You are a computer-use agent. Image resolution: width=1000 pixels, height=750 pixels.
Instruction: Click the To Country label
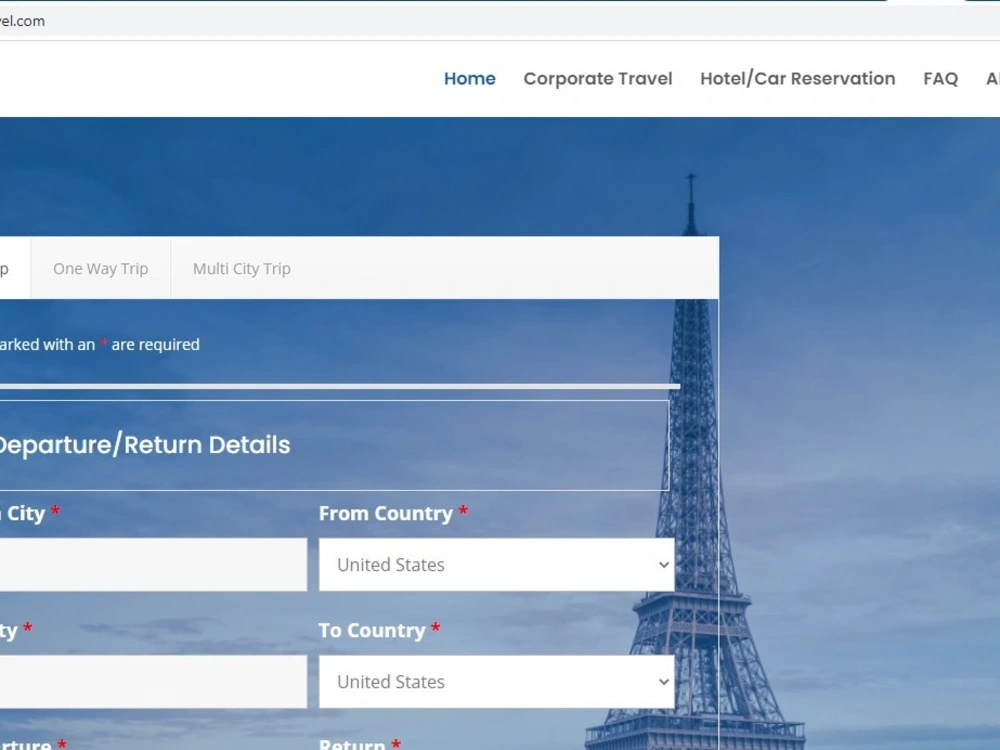pos(372,630)
